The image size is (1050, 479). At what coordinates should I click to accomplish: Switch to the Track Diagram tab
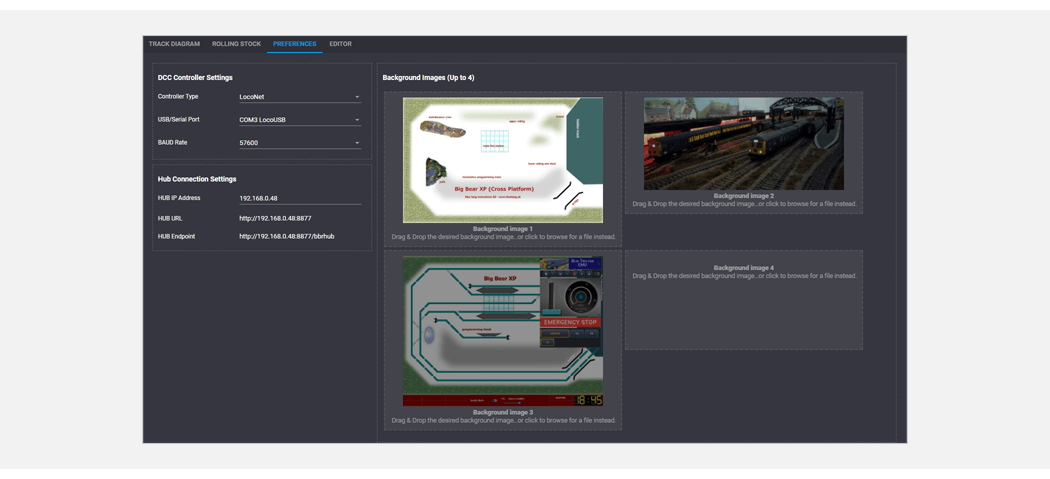point(174,44)
